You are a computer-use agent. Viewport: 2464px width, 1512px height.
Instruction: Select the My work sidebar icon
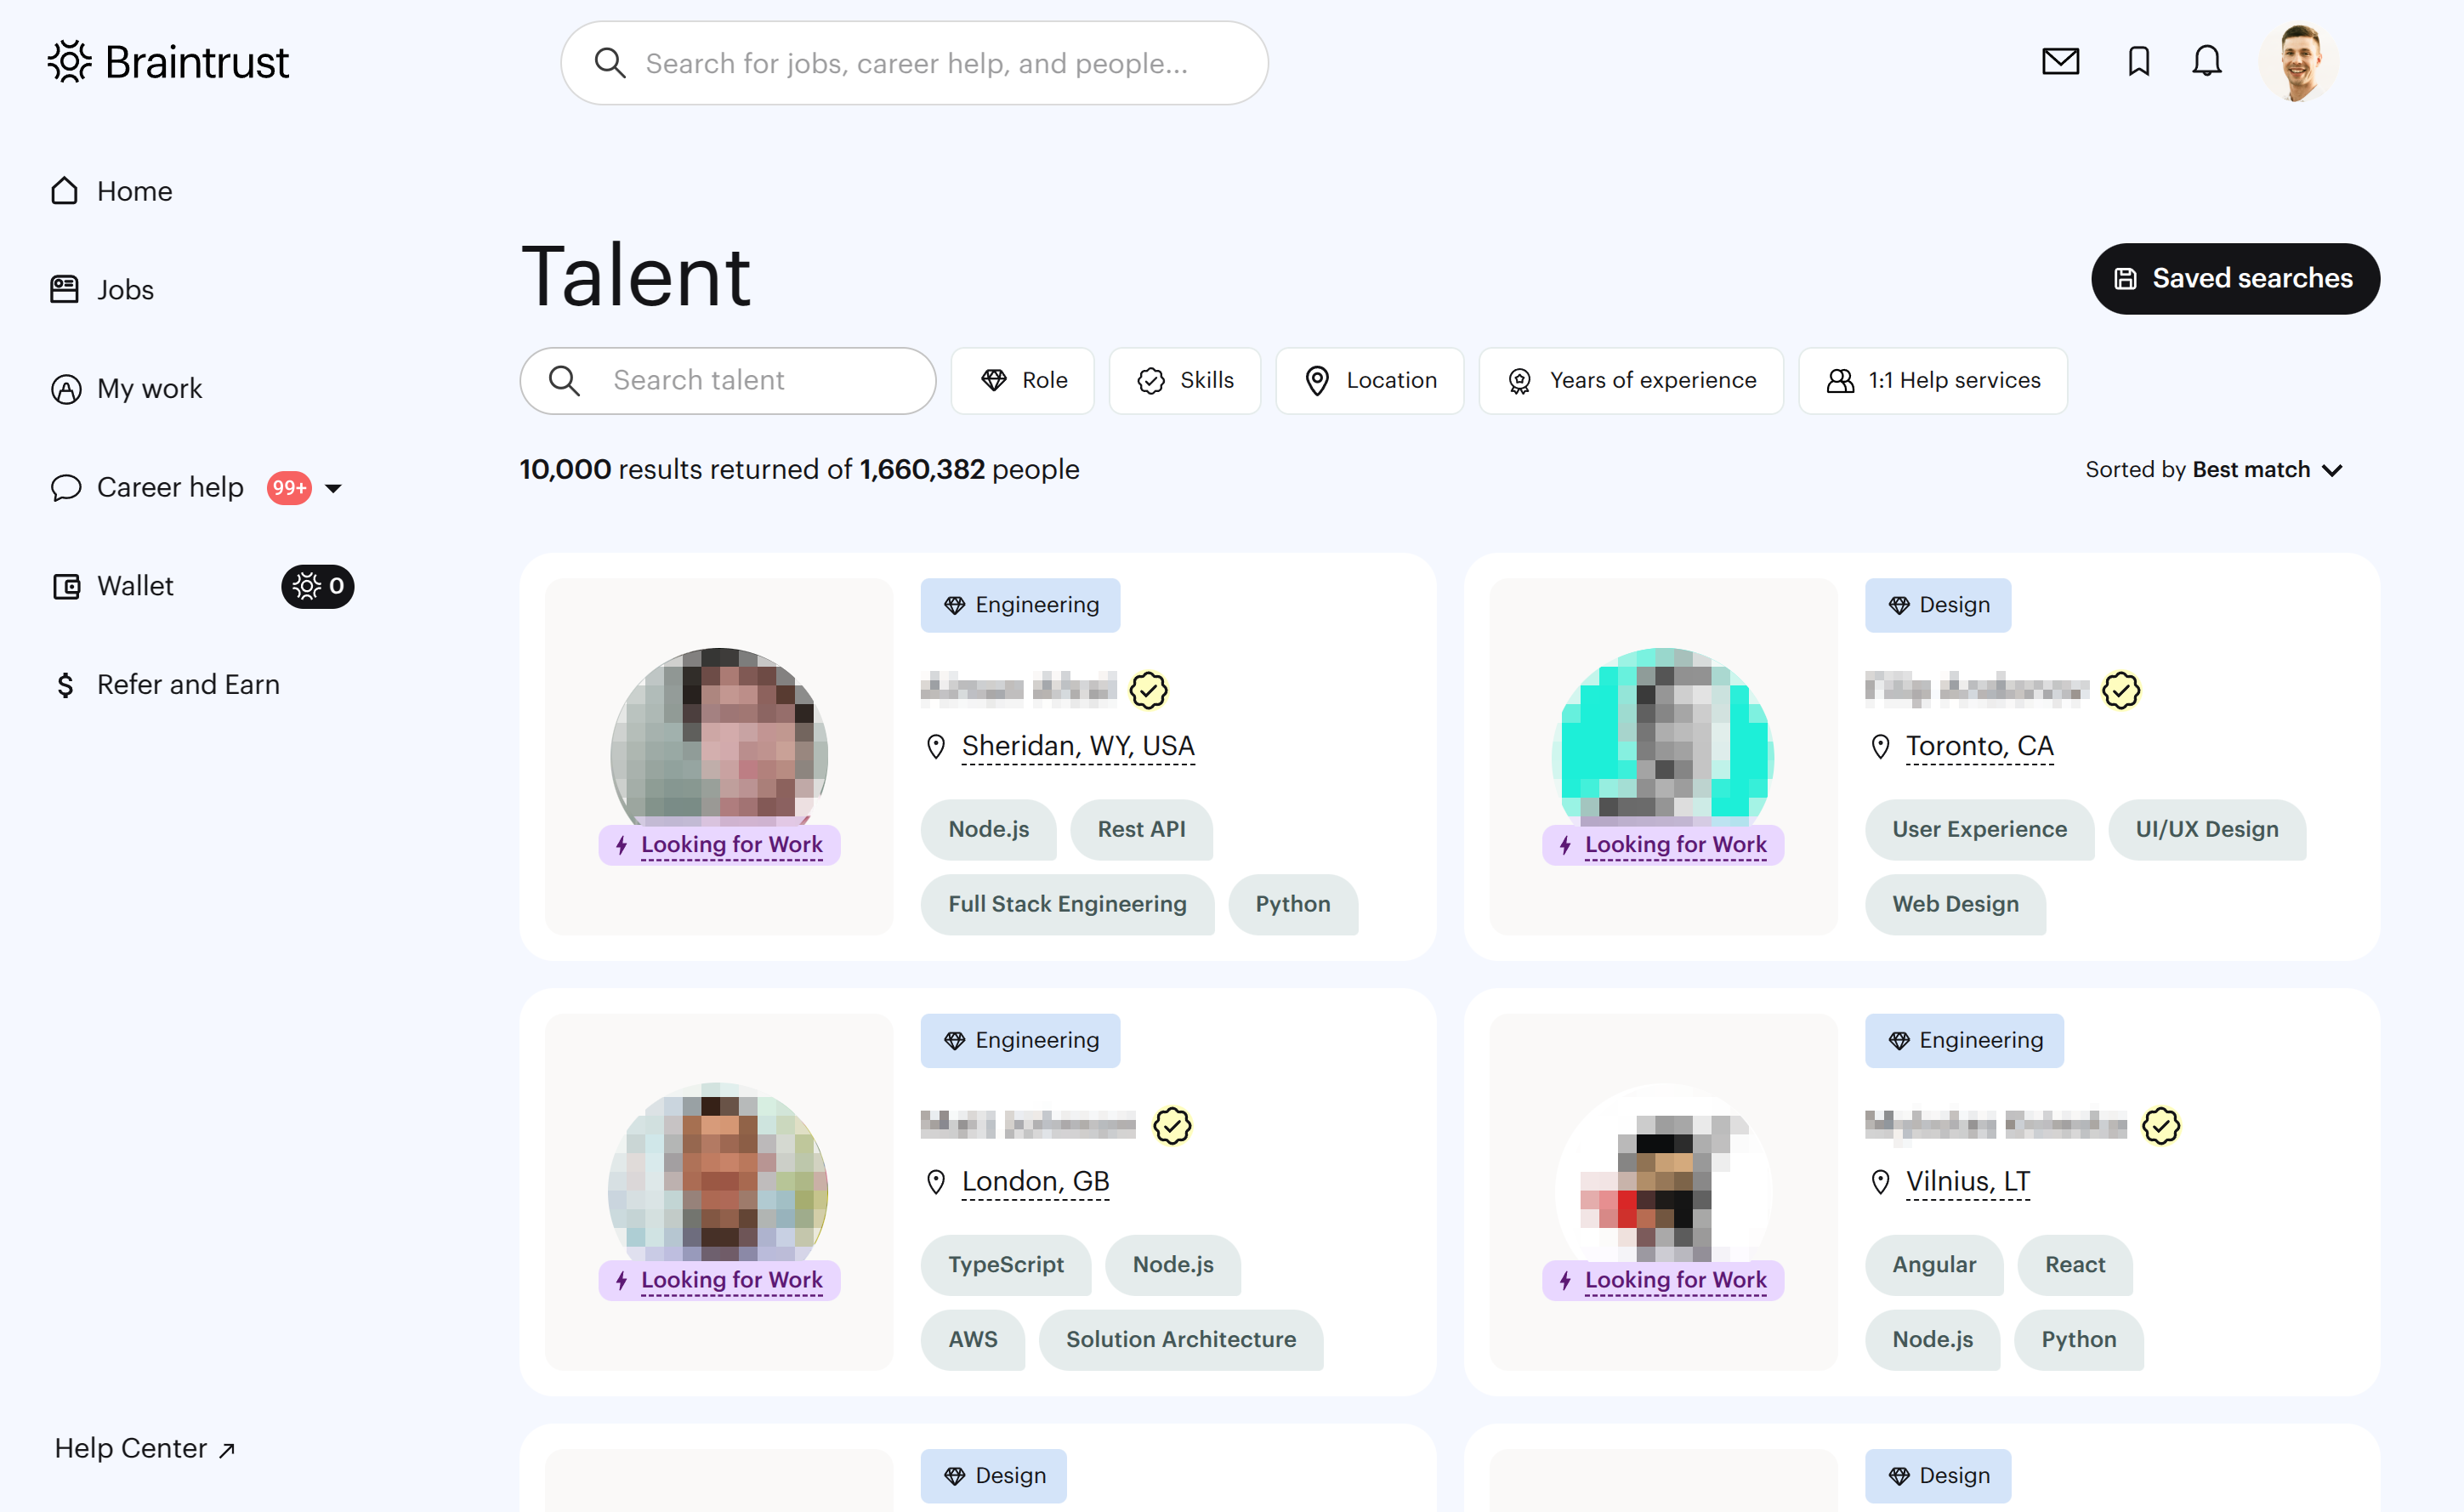click(x=66, y=389)
